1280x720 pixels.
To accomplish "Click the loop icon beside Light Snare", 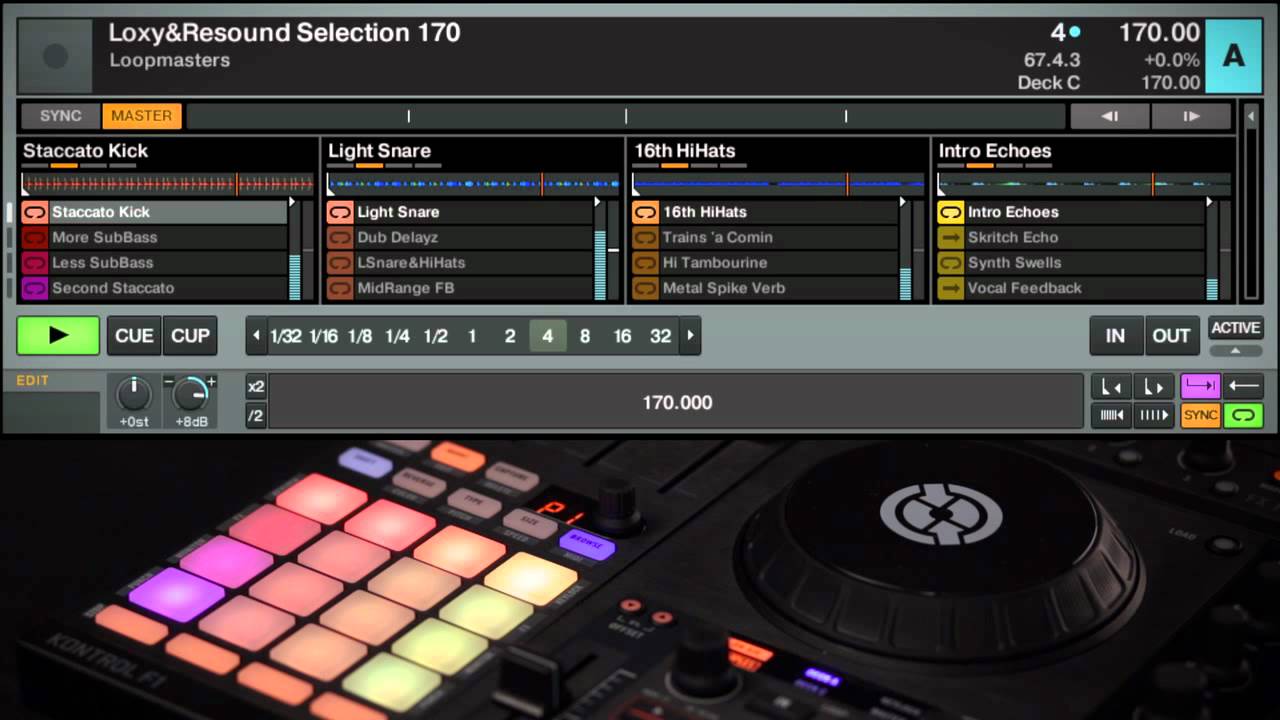I will (340, 212).
